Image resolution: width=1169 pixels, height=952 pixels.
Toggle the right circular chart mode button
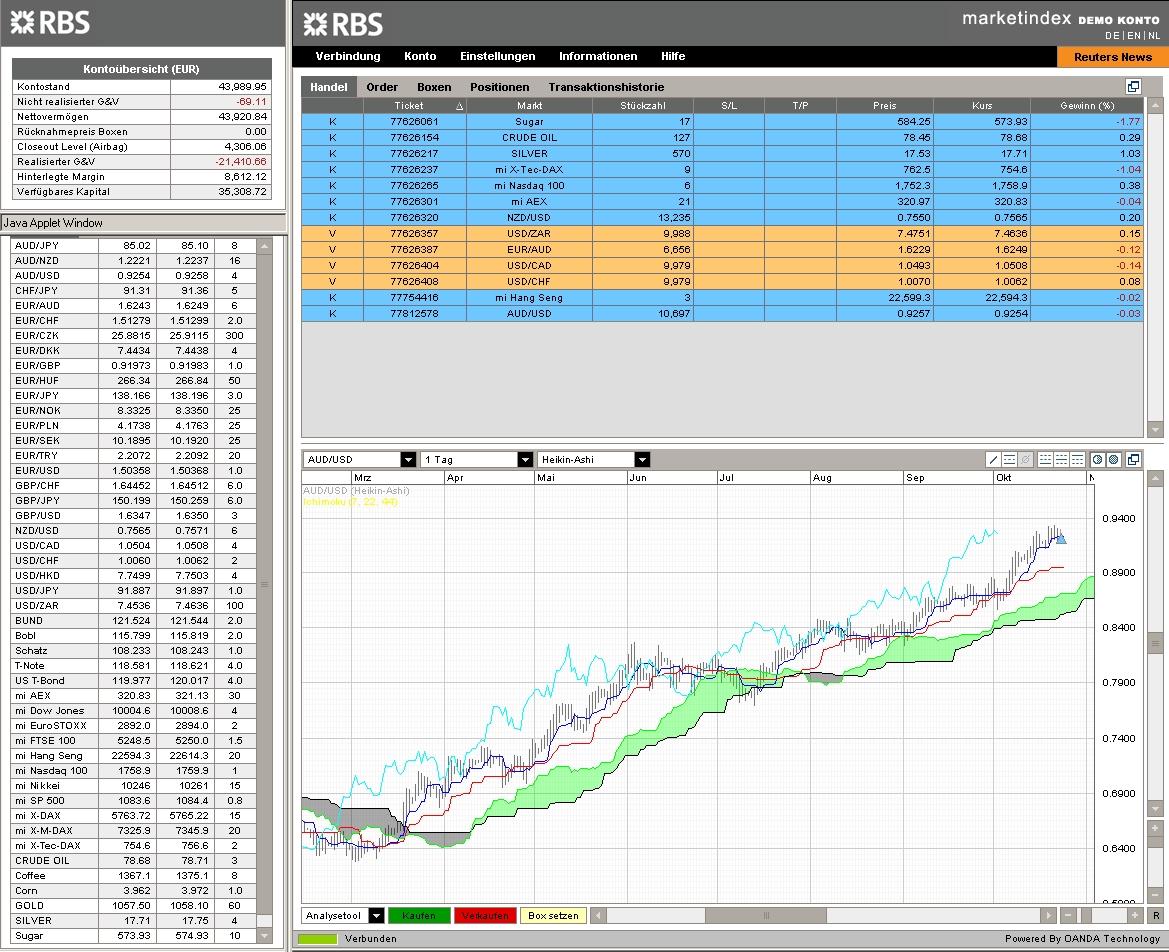point(1113,459)
